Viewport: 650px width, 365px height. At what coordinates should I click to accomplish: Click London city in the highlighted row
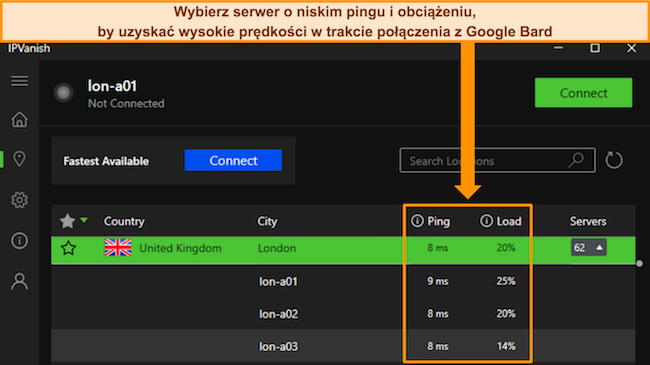(277, 248)
